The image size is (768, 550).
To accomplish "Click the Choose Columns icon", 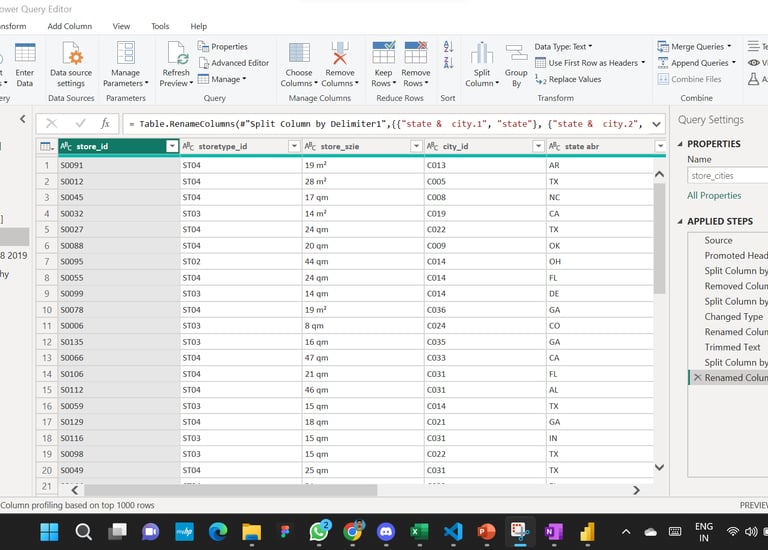I will click(x=298, y=54).
